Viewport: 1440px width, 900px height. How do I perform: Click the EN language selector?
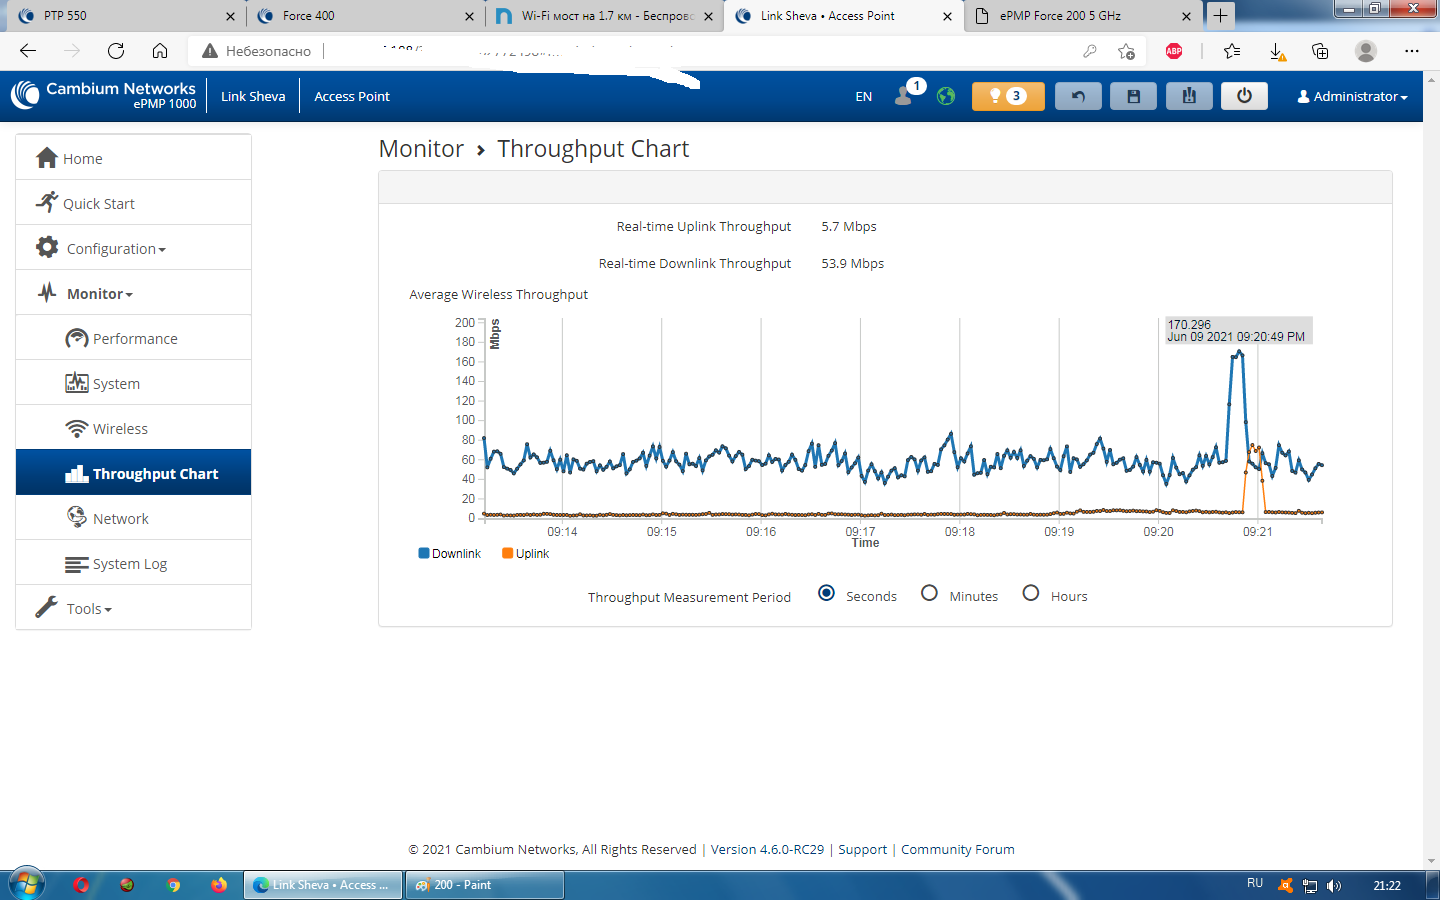864,97
